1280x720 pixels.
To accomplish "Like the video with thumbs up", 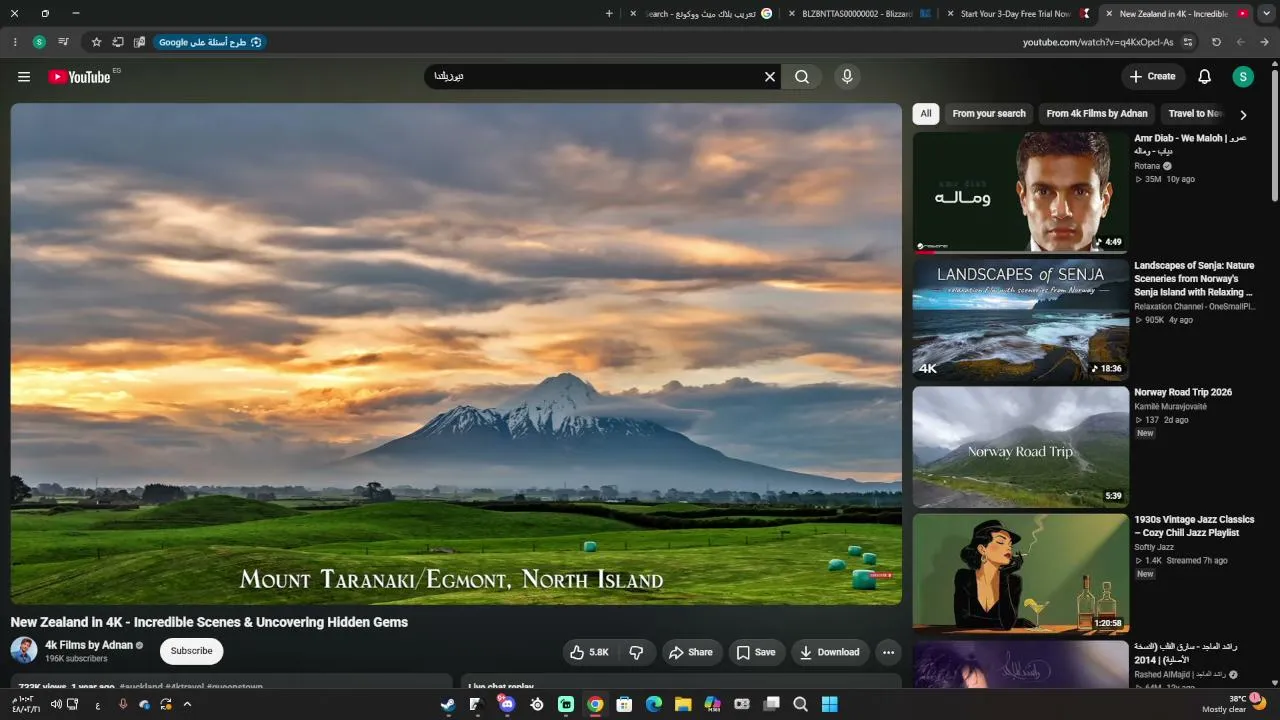I will 590,652.
